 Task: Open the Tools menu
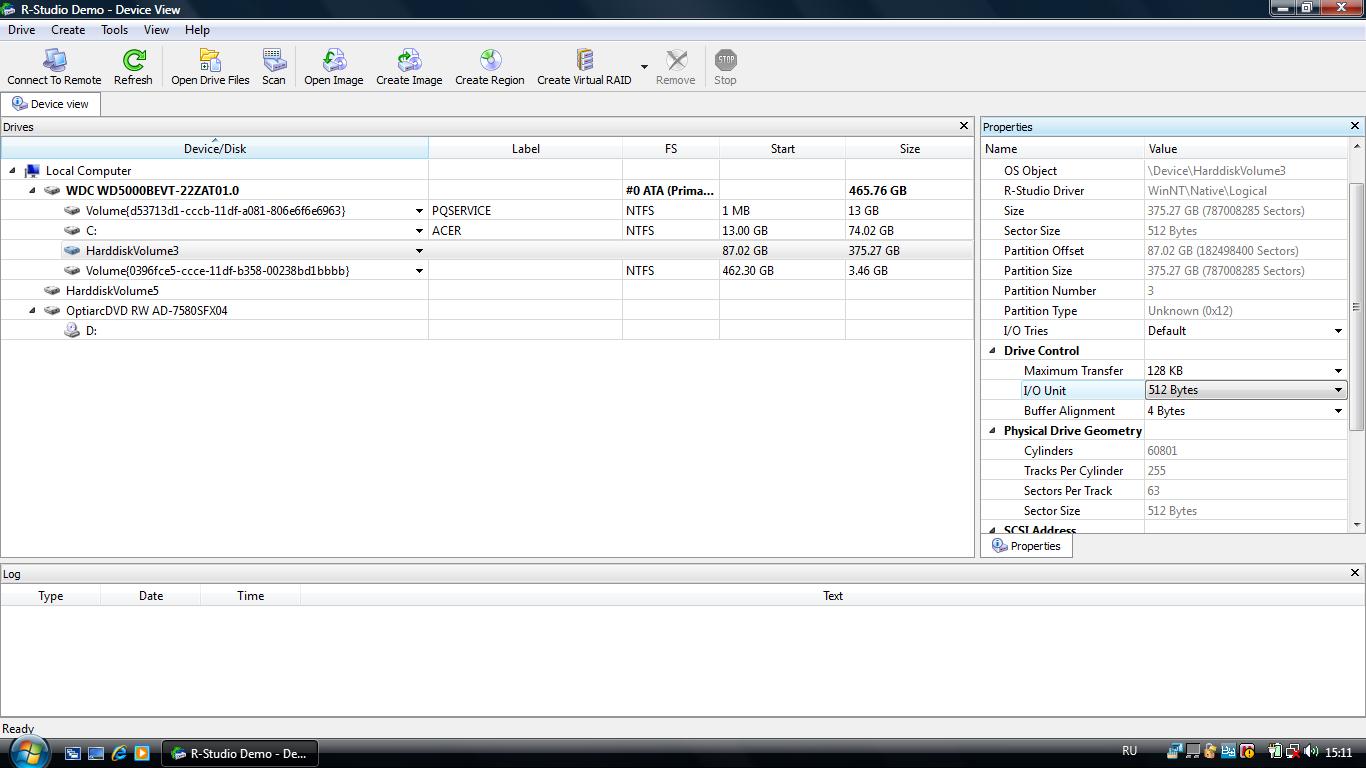coord(114,30)
